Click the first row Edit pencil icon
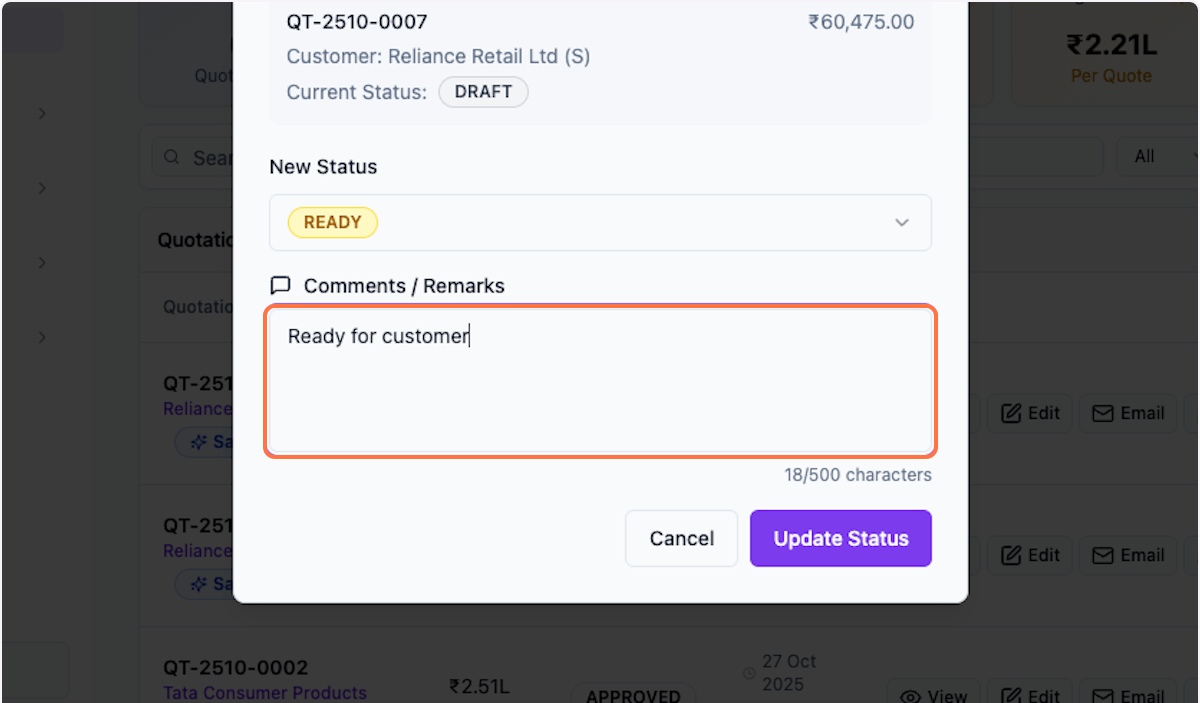This screenshot has height=703, width=1200. (1011, 413)
